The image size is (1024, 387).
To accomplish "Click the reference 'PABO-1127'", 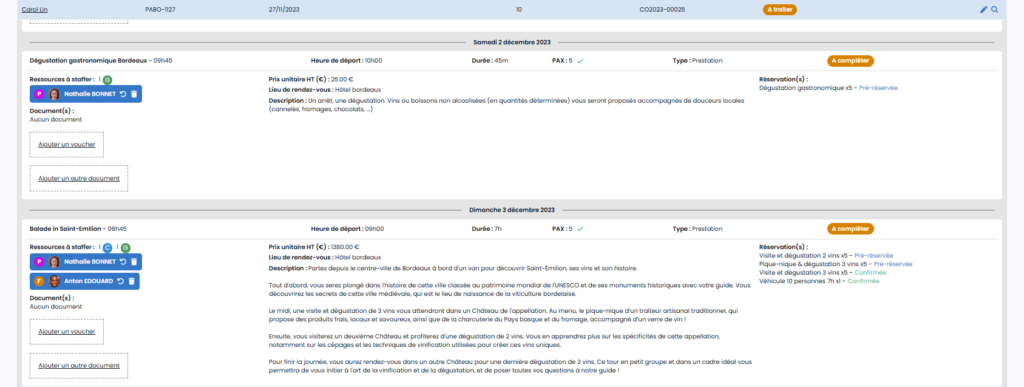I will pos(160,10).
